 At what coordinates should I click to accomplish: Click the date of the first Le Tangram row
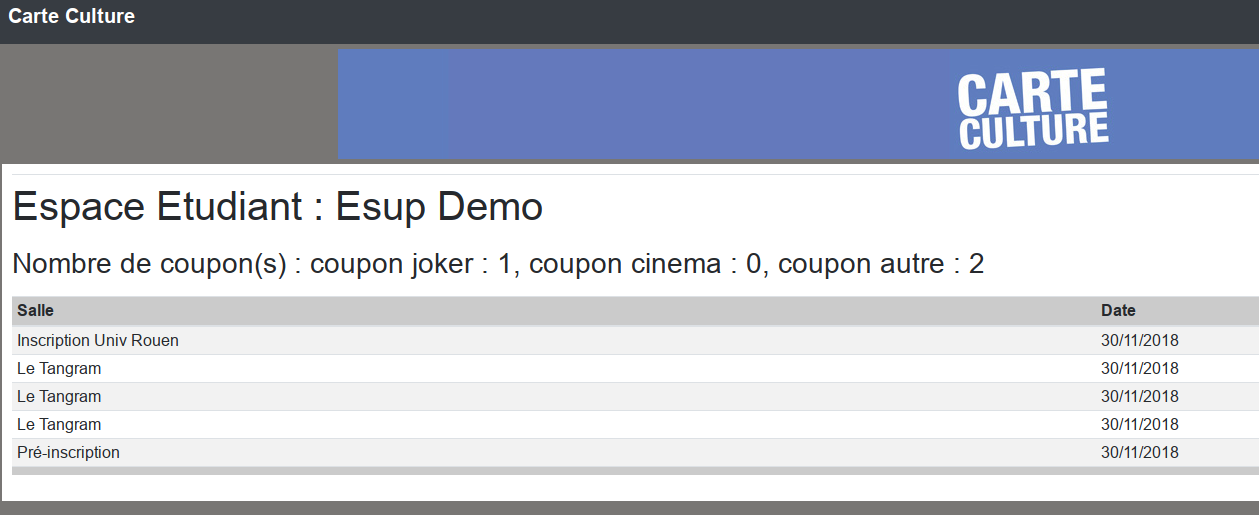click(1139, 368)
